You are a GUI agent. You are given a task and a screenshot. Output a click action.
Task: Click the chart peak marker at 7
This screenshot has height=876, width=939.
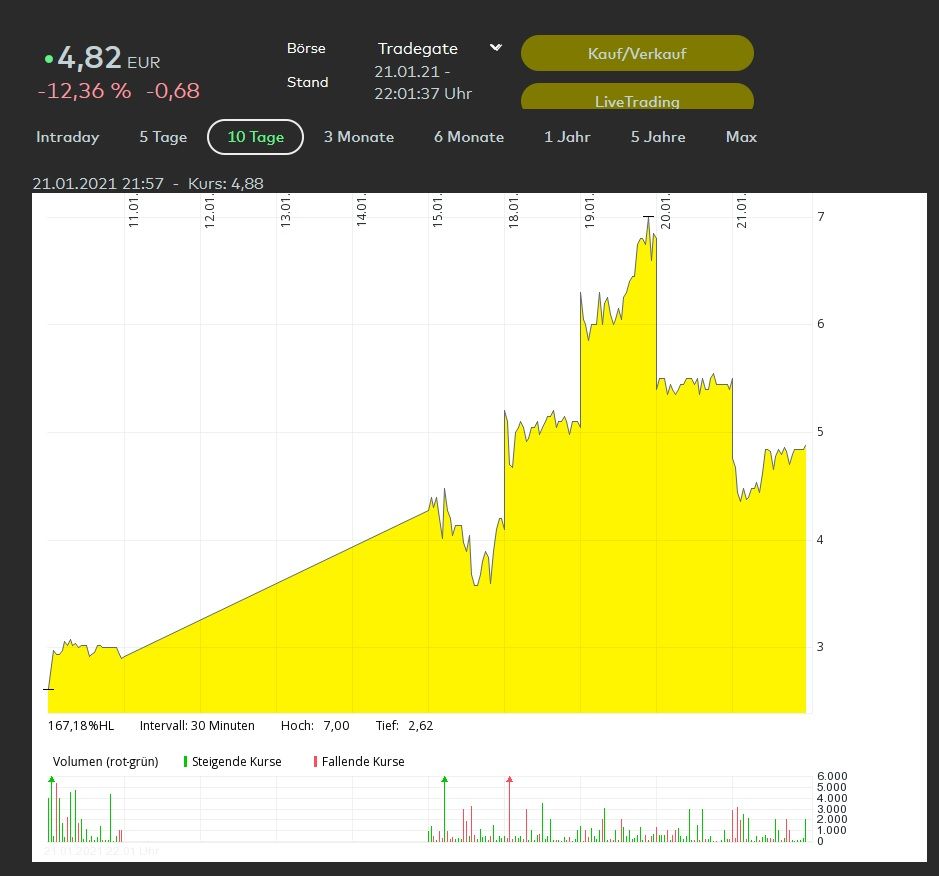point(648,216)
